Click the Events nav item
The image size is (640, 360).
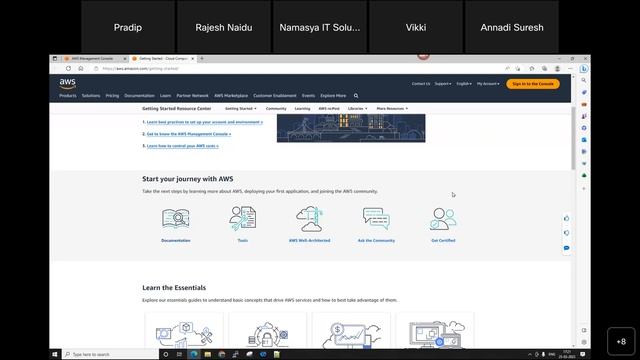tap(308, 96)
